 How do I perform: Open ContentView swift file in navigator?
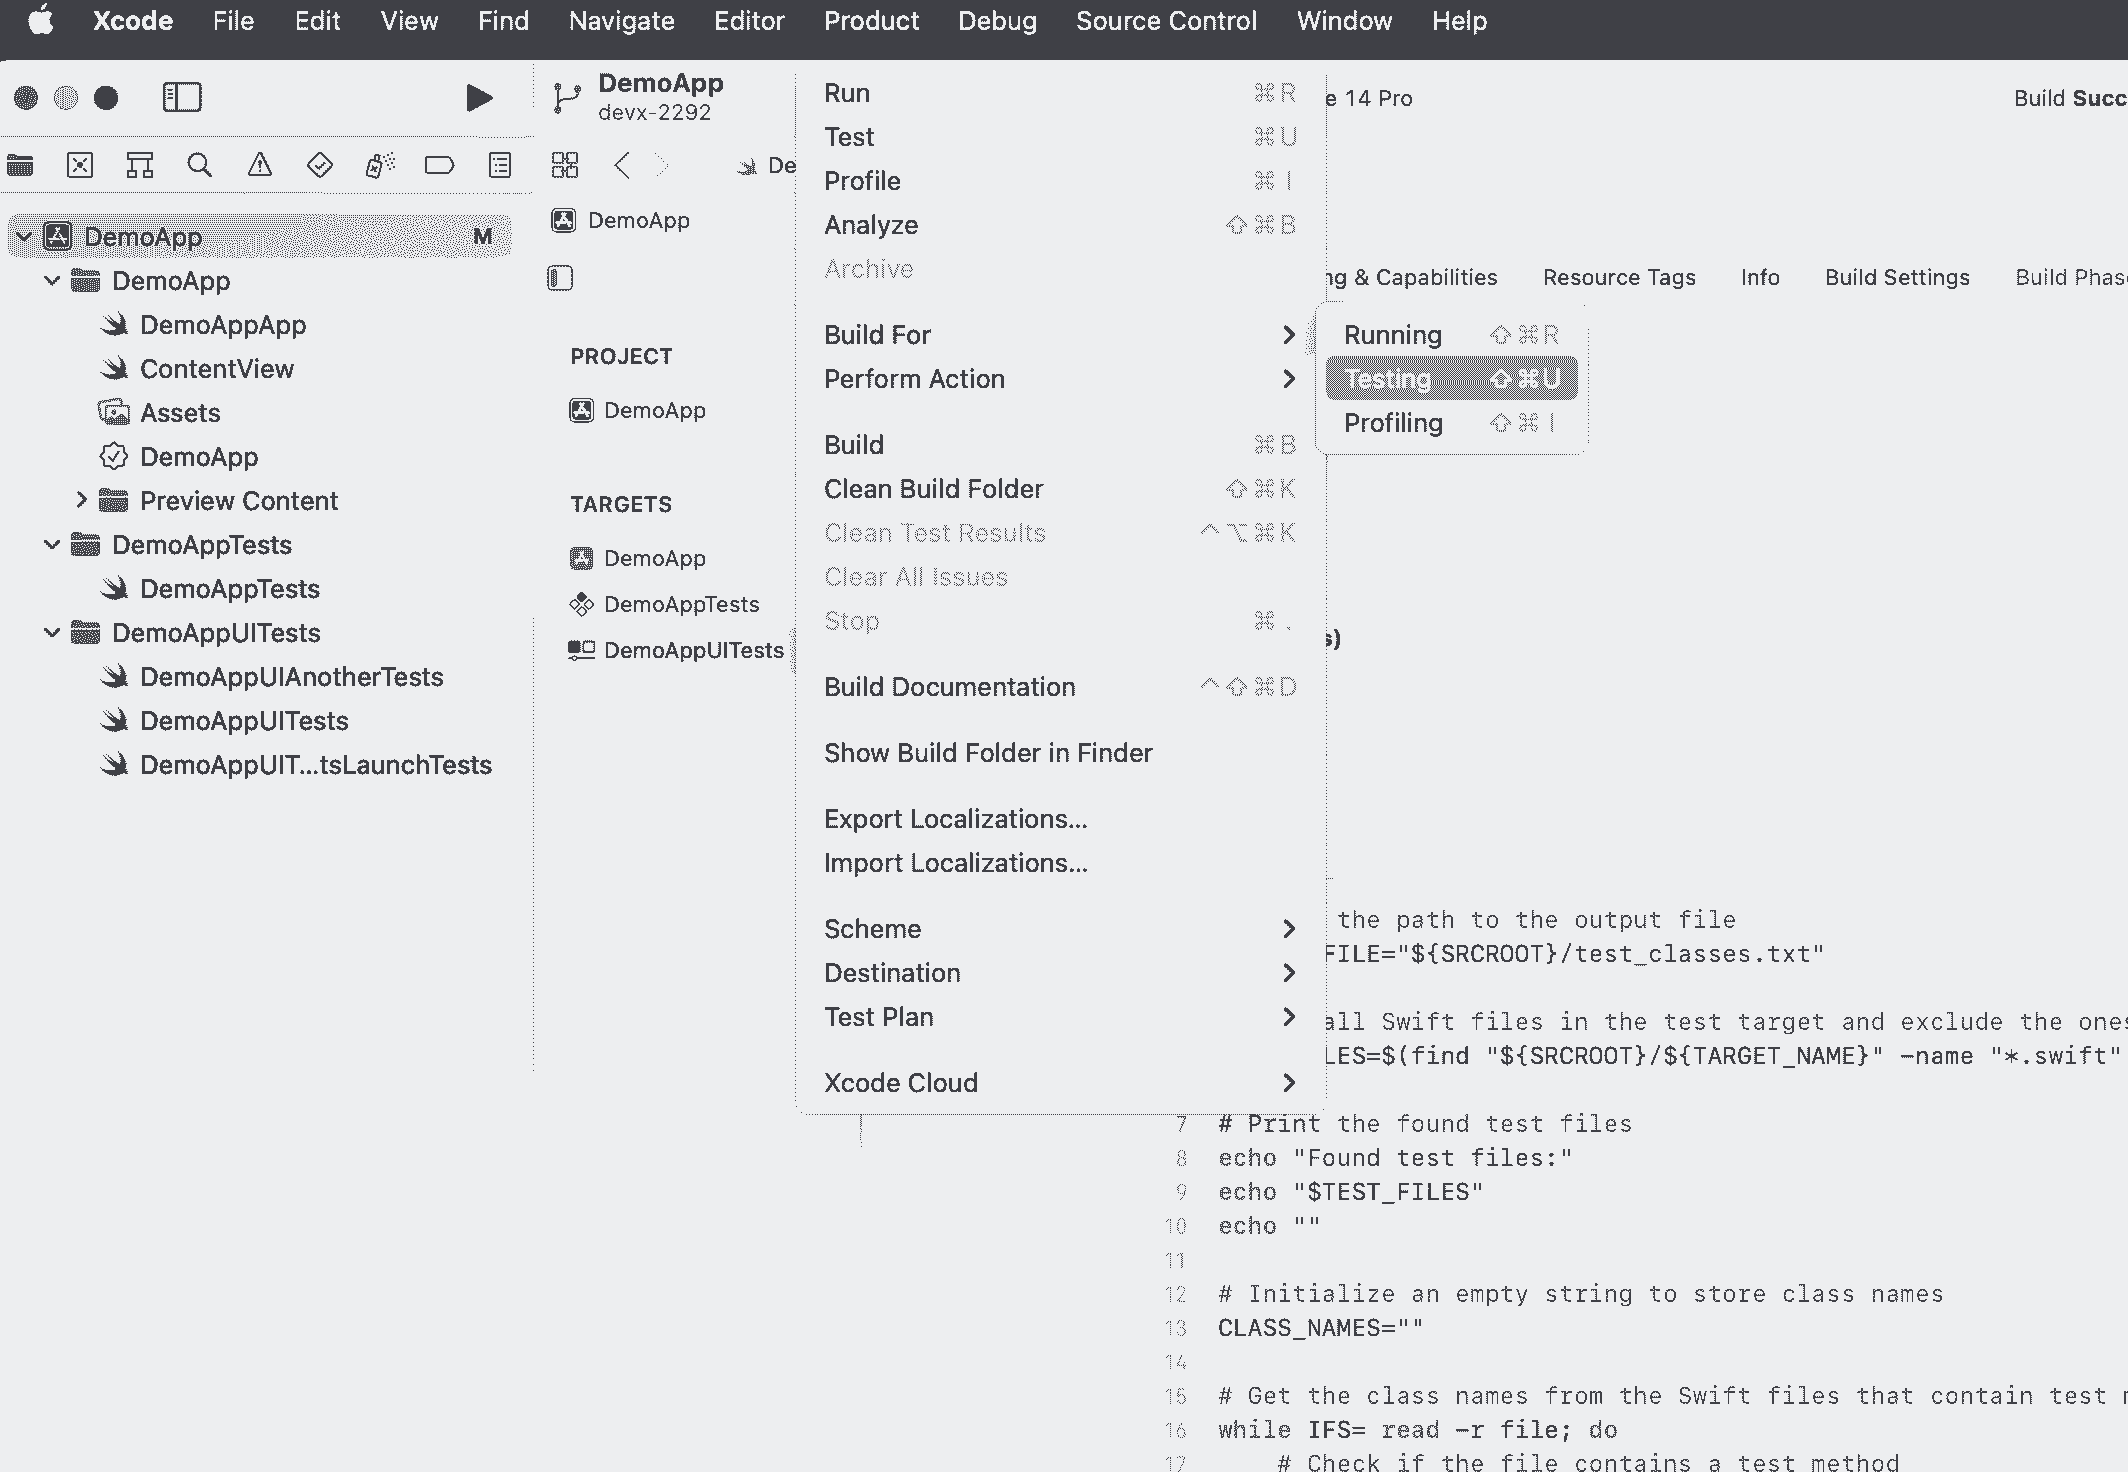click(216, 369)
